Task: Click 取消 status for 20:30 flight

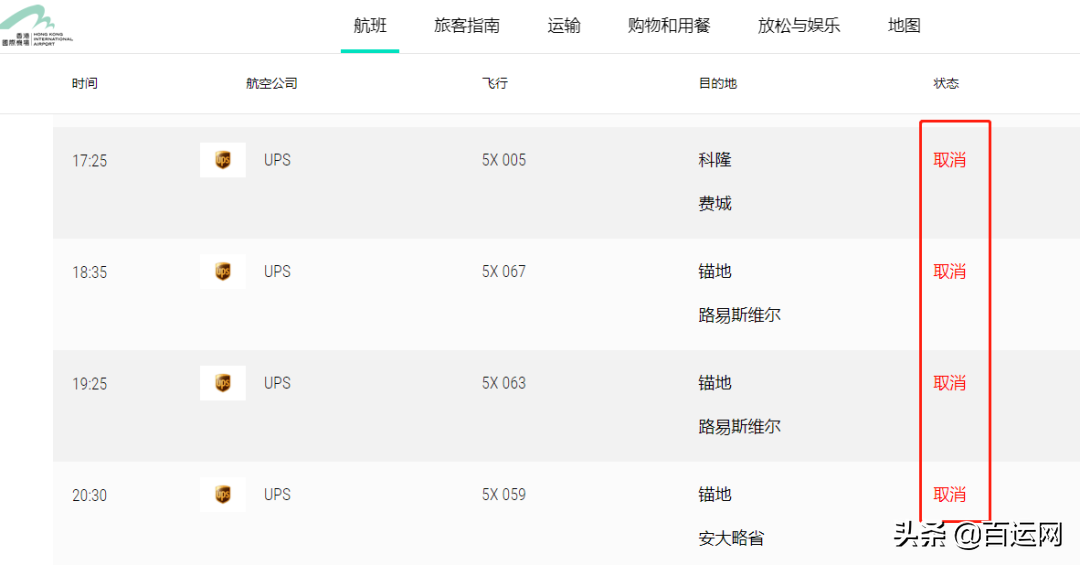Action: click(x=950, y=495)
